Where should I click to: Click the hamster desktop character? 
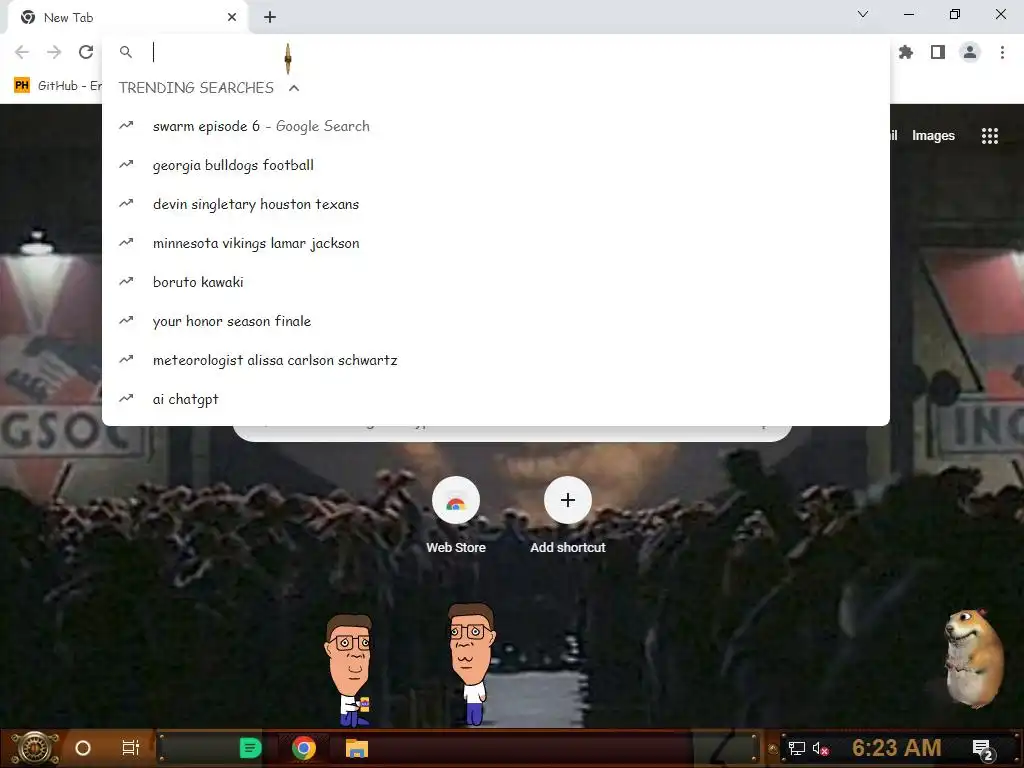(974, 658)
